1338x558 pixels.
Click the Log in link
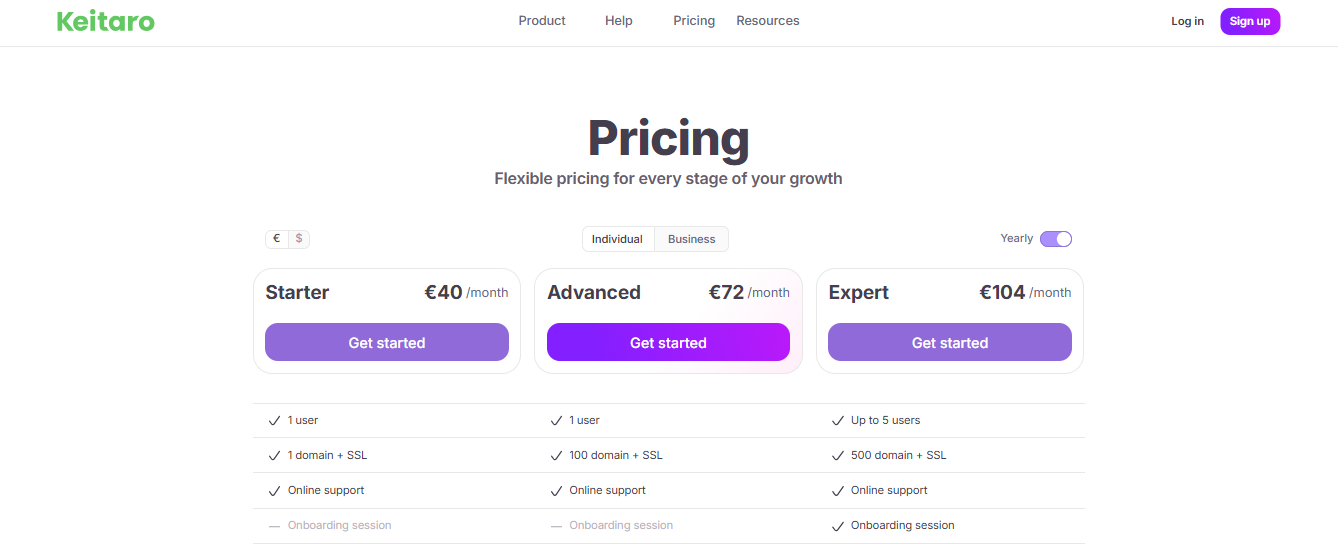[1188, 21]
